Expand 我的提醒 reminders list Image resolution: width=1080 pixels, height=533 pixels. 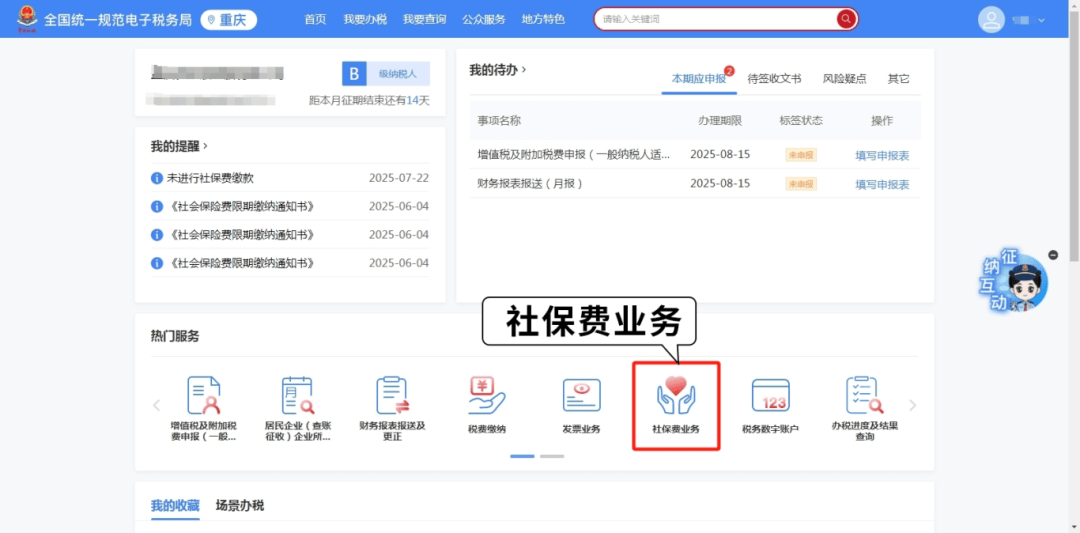pyautogui.click(x=179, y=146)
